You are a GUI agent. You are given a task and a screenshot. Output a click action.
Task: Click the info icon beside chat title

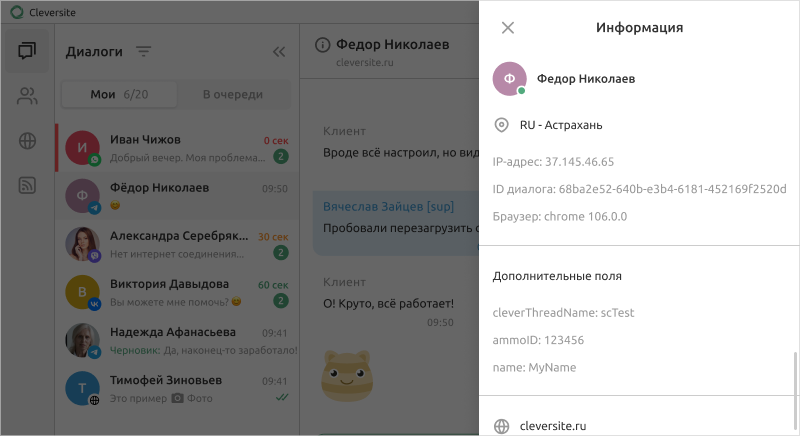click(322, 45)
